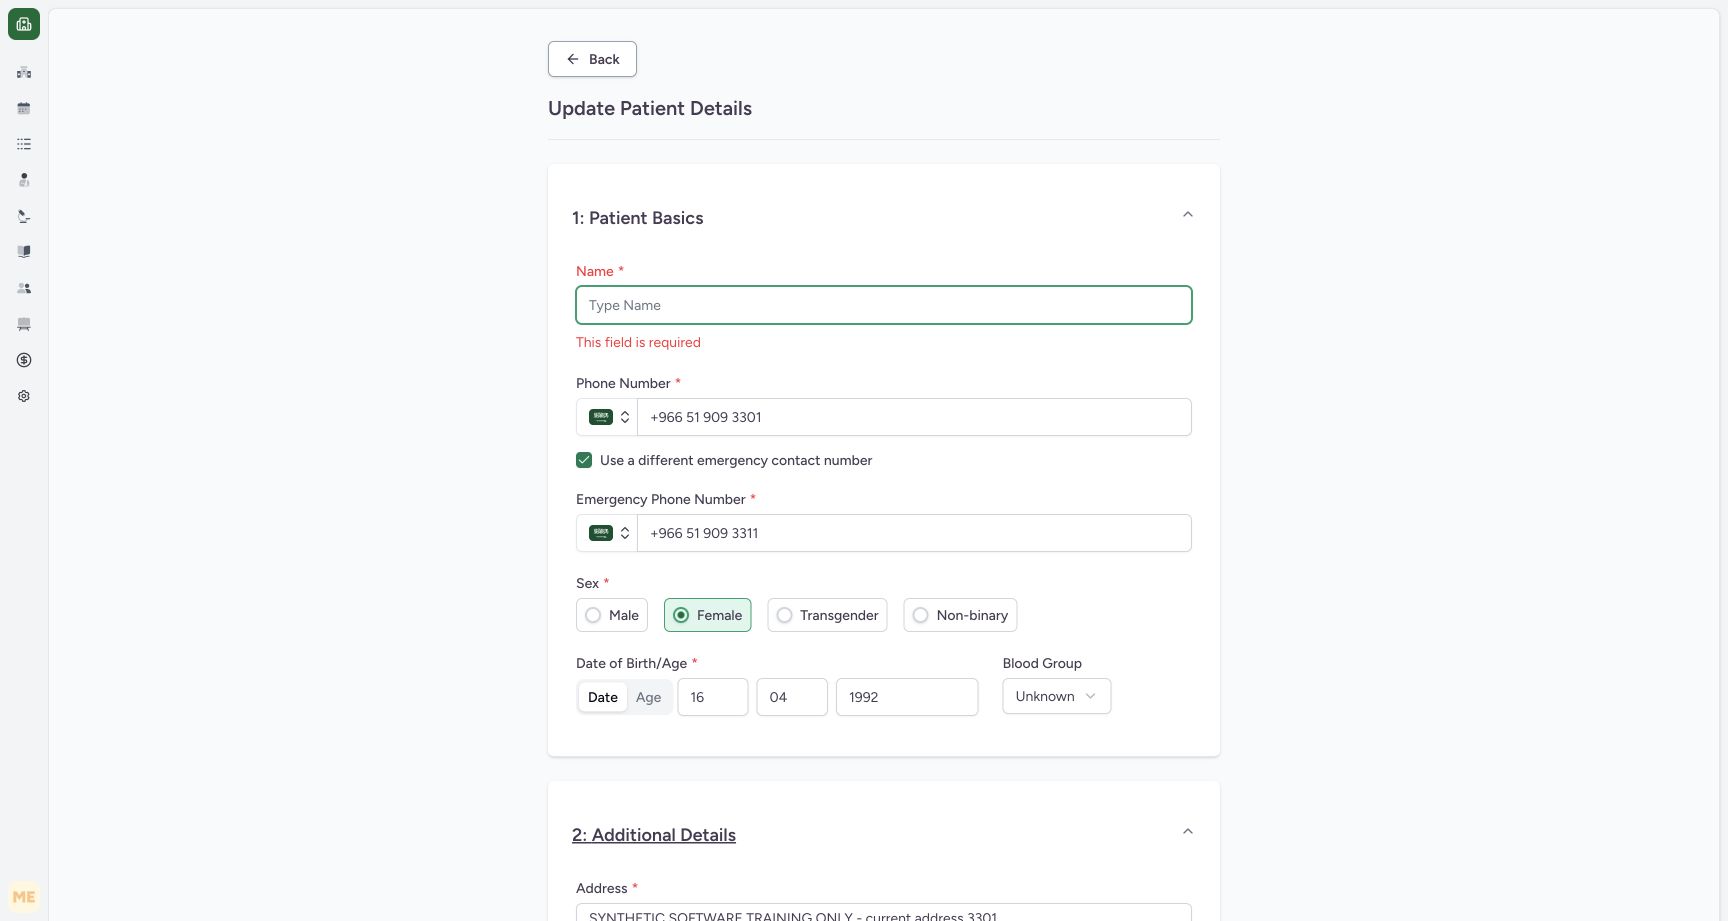Image resolution: width=1728 pixels, height=921 pixels.
Task: Select Transgender sex option
Action: click(x=827, y=615)
